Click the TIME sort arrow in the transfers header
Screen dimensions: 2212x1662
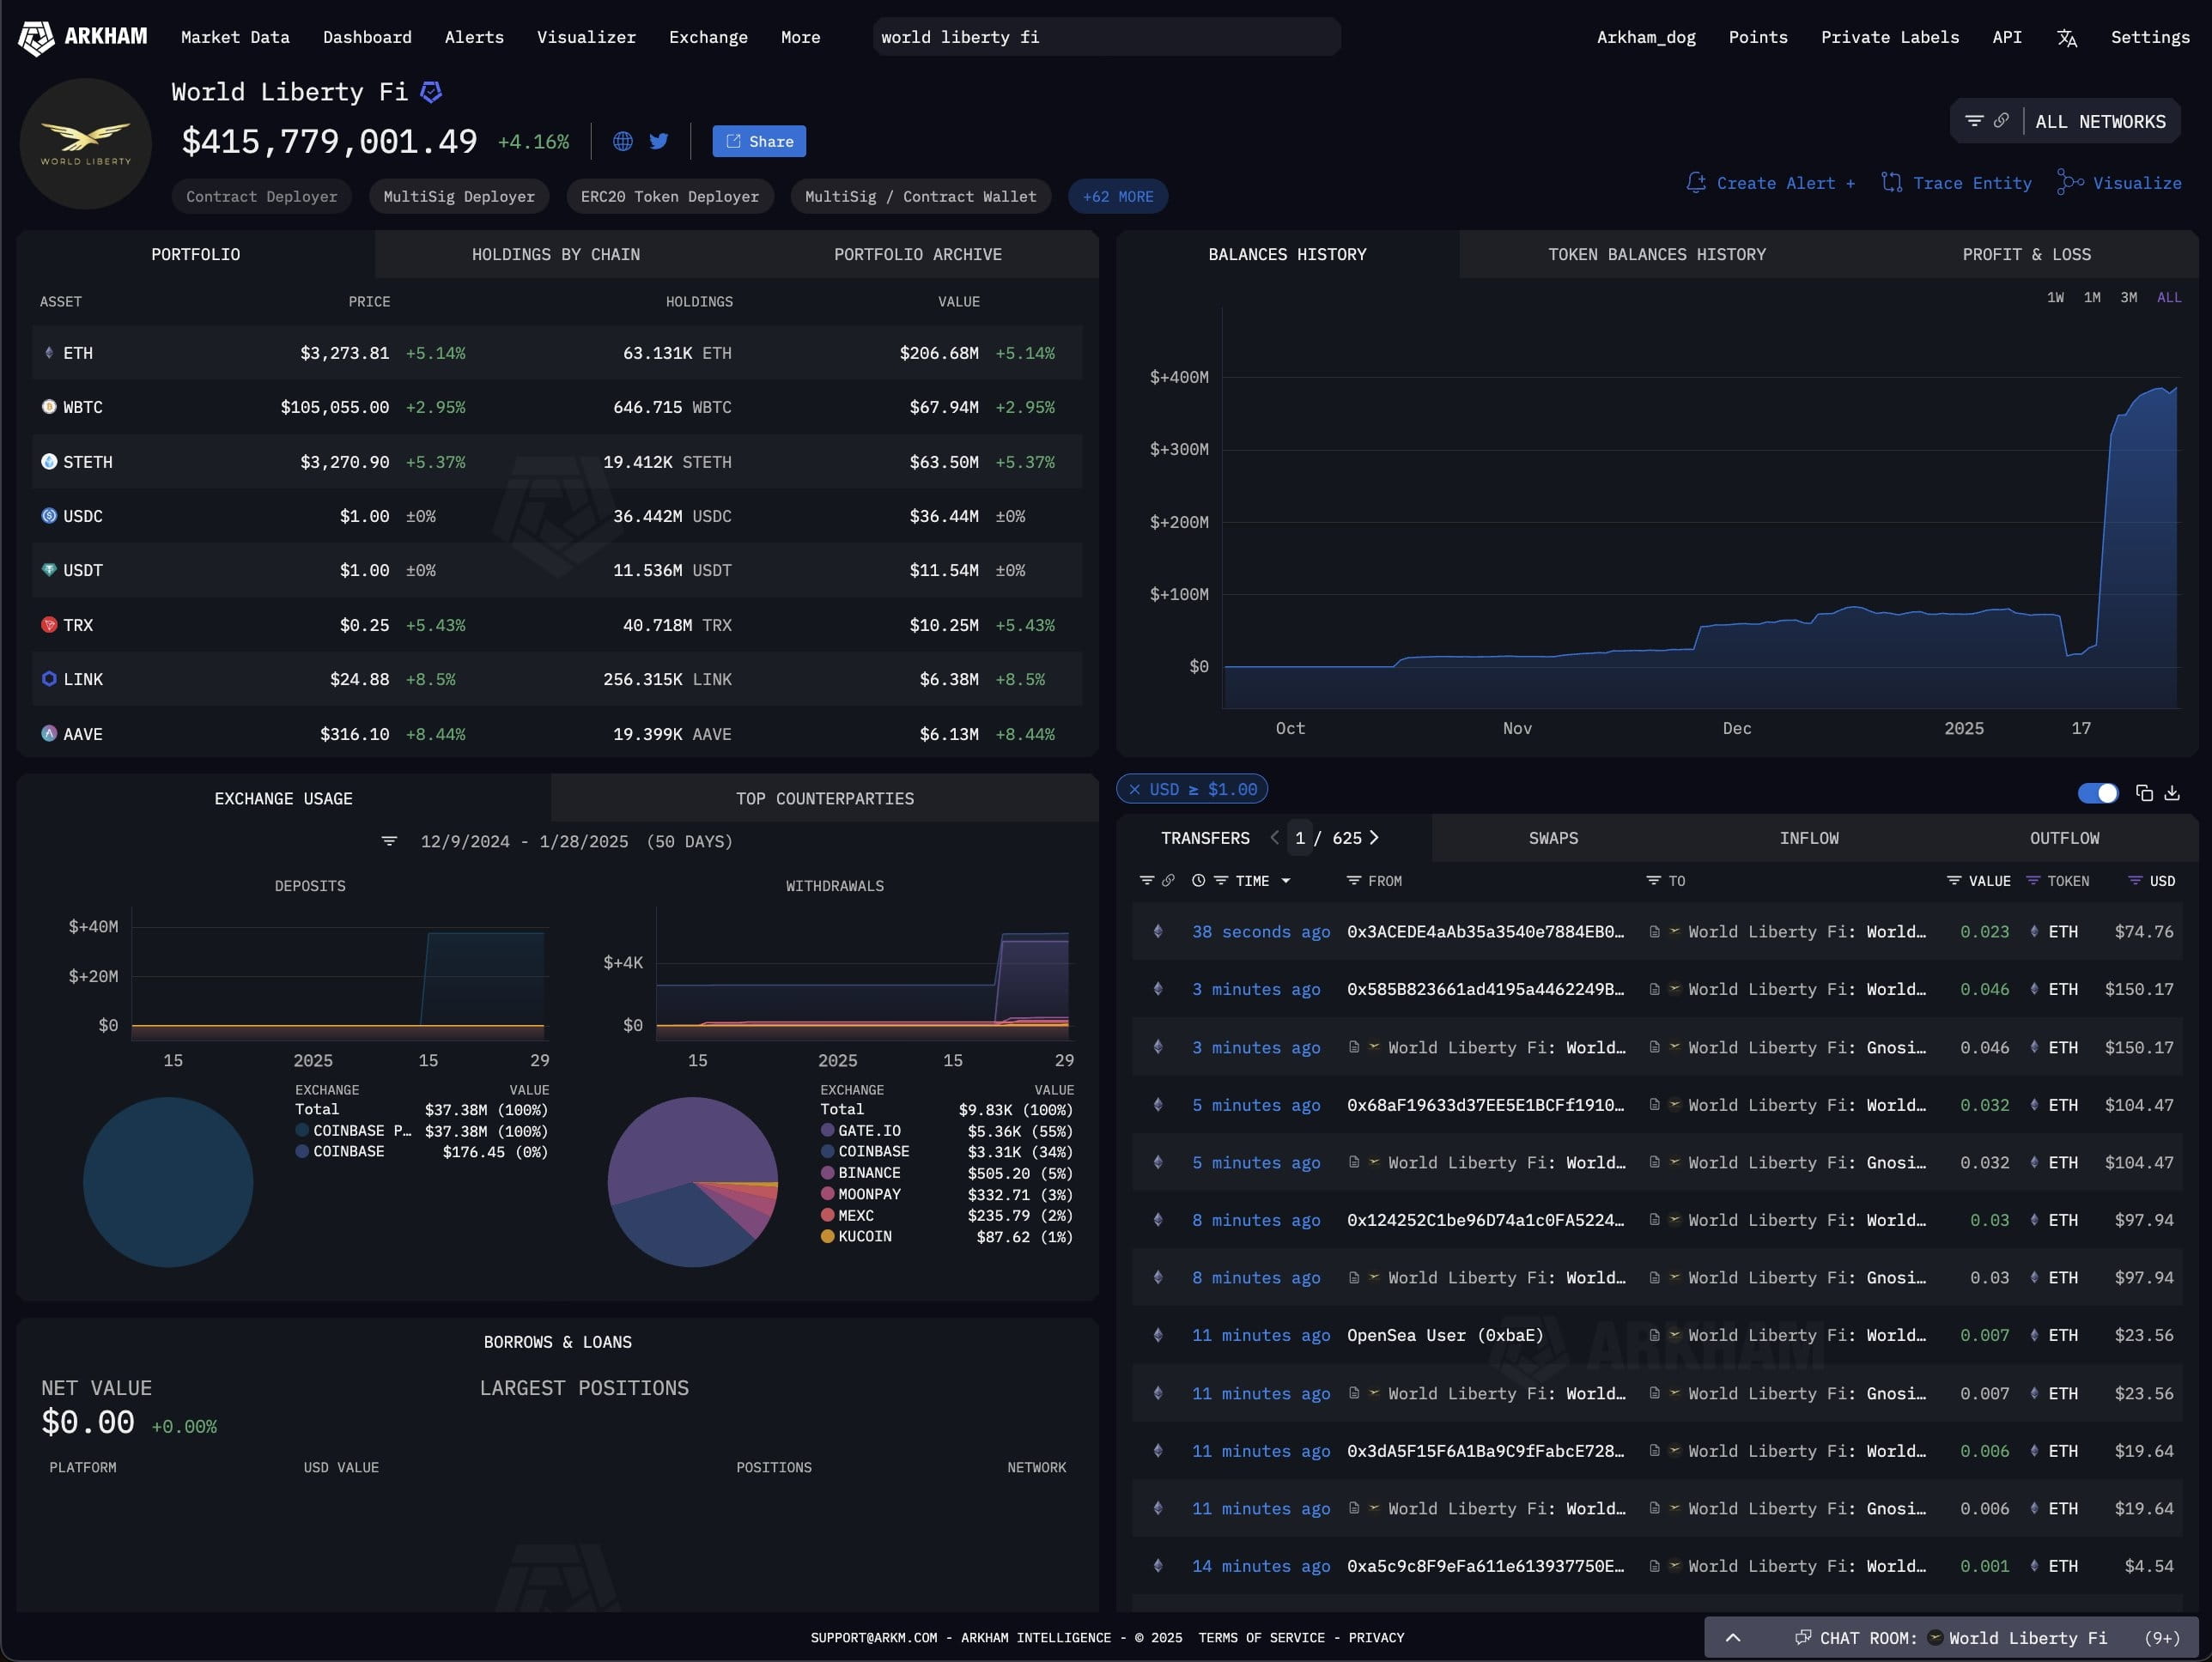(1286, 881)
